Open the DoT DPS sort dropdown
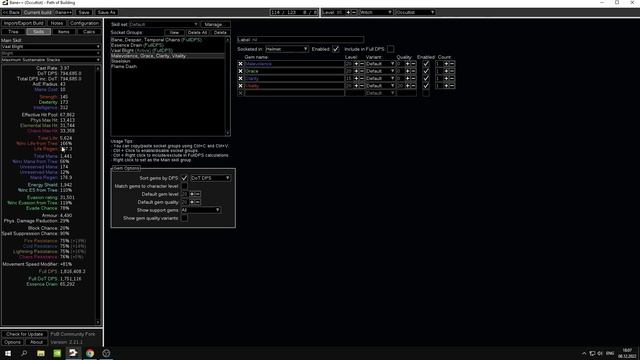 pos(210,178)
